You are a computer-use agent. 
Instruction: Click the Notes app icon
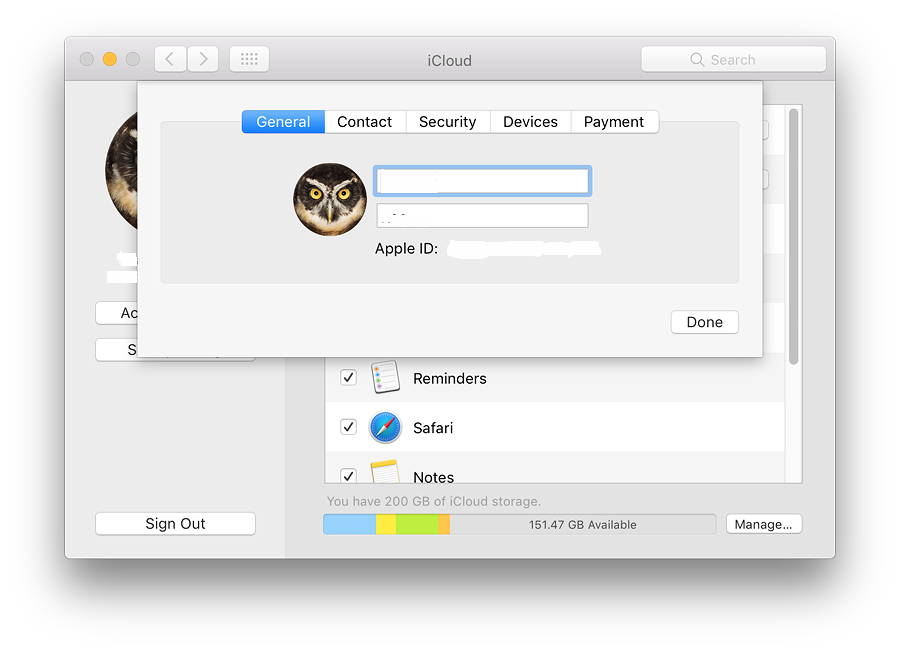[x=385, y=471]
